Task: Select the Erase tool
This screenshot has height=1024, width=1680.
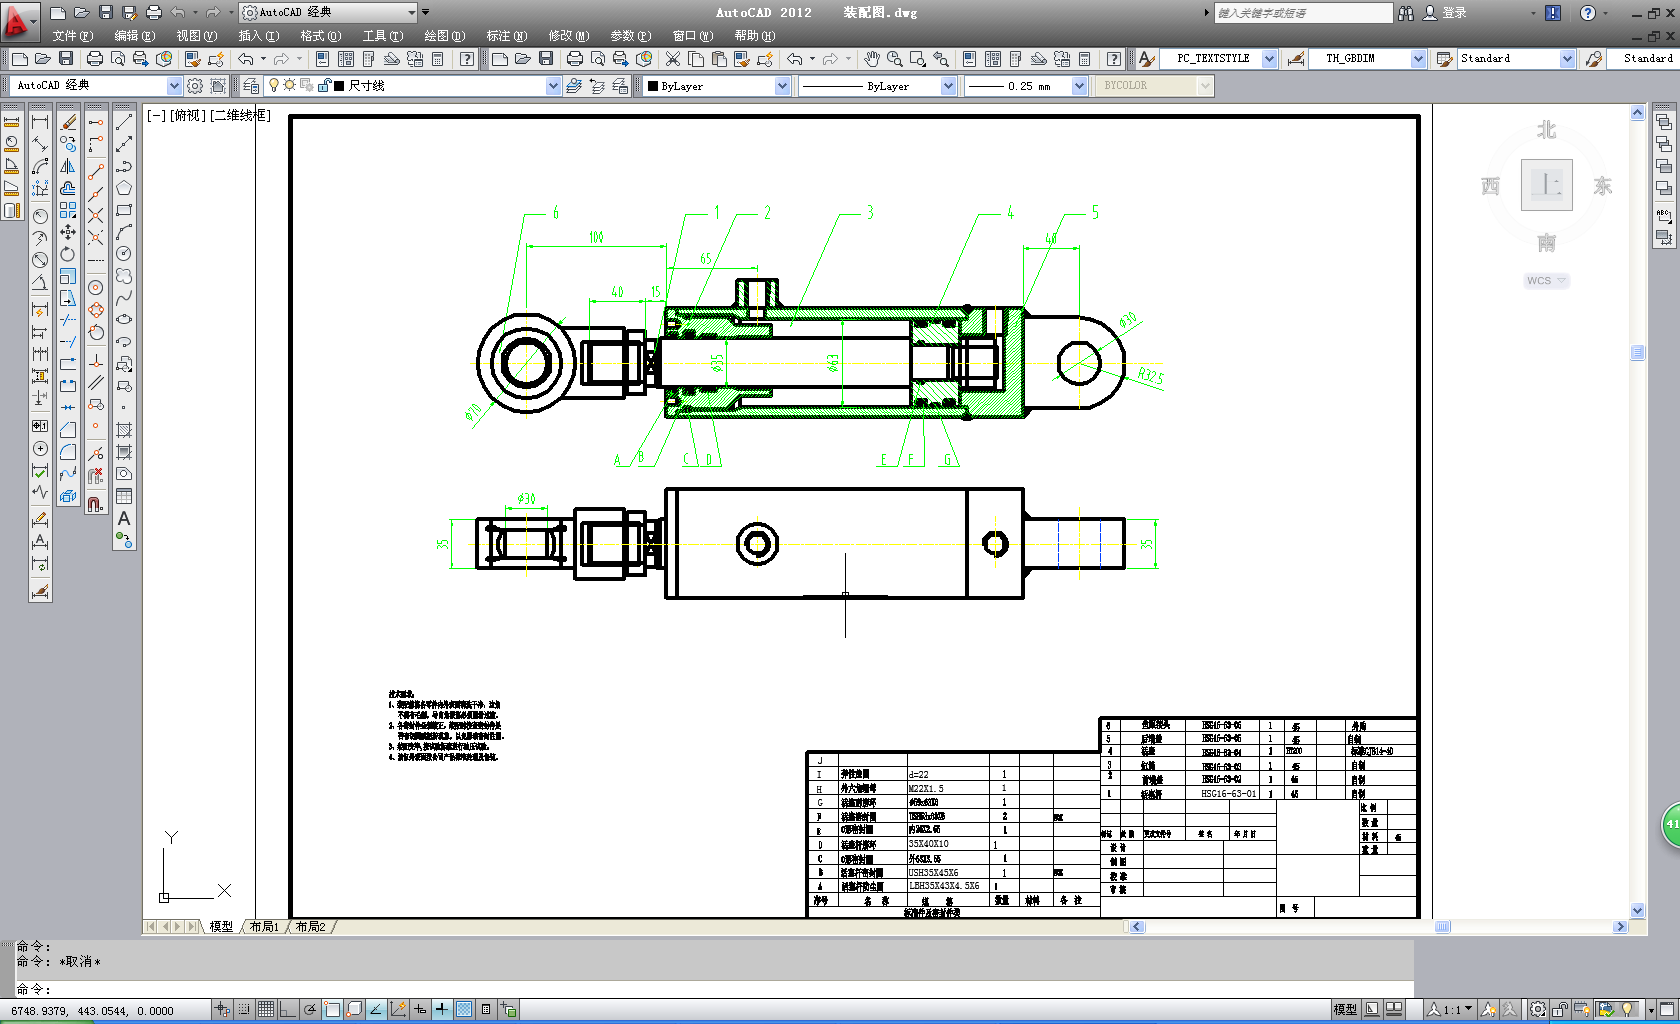Action: [x=68, y=122]
